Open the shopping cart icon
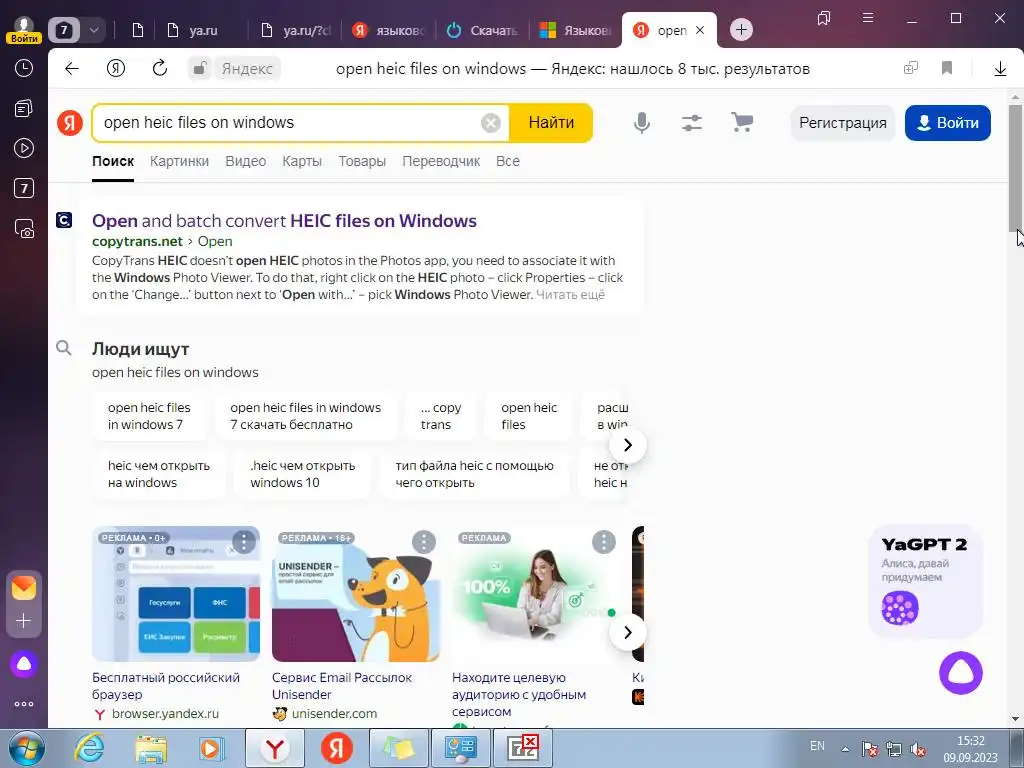Image resolution: width=1024 pixels, height=768 pixels. click(x=742, y=122)
